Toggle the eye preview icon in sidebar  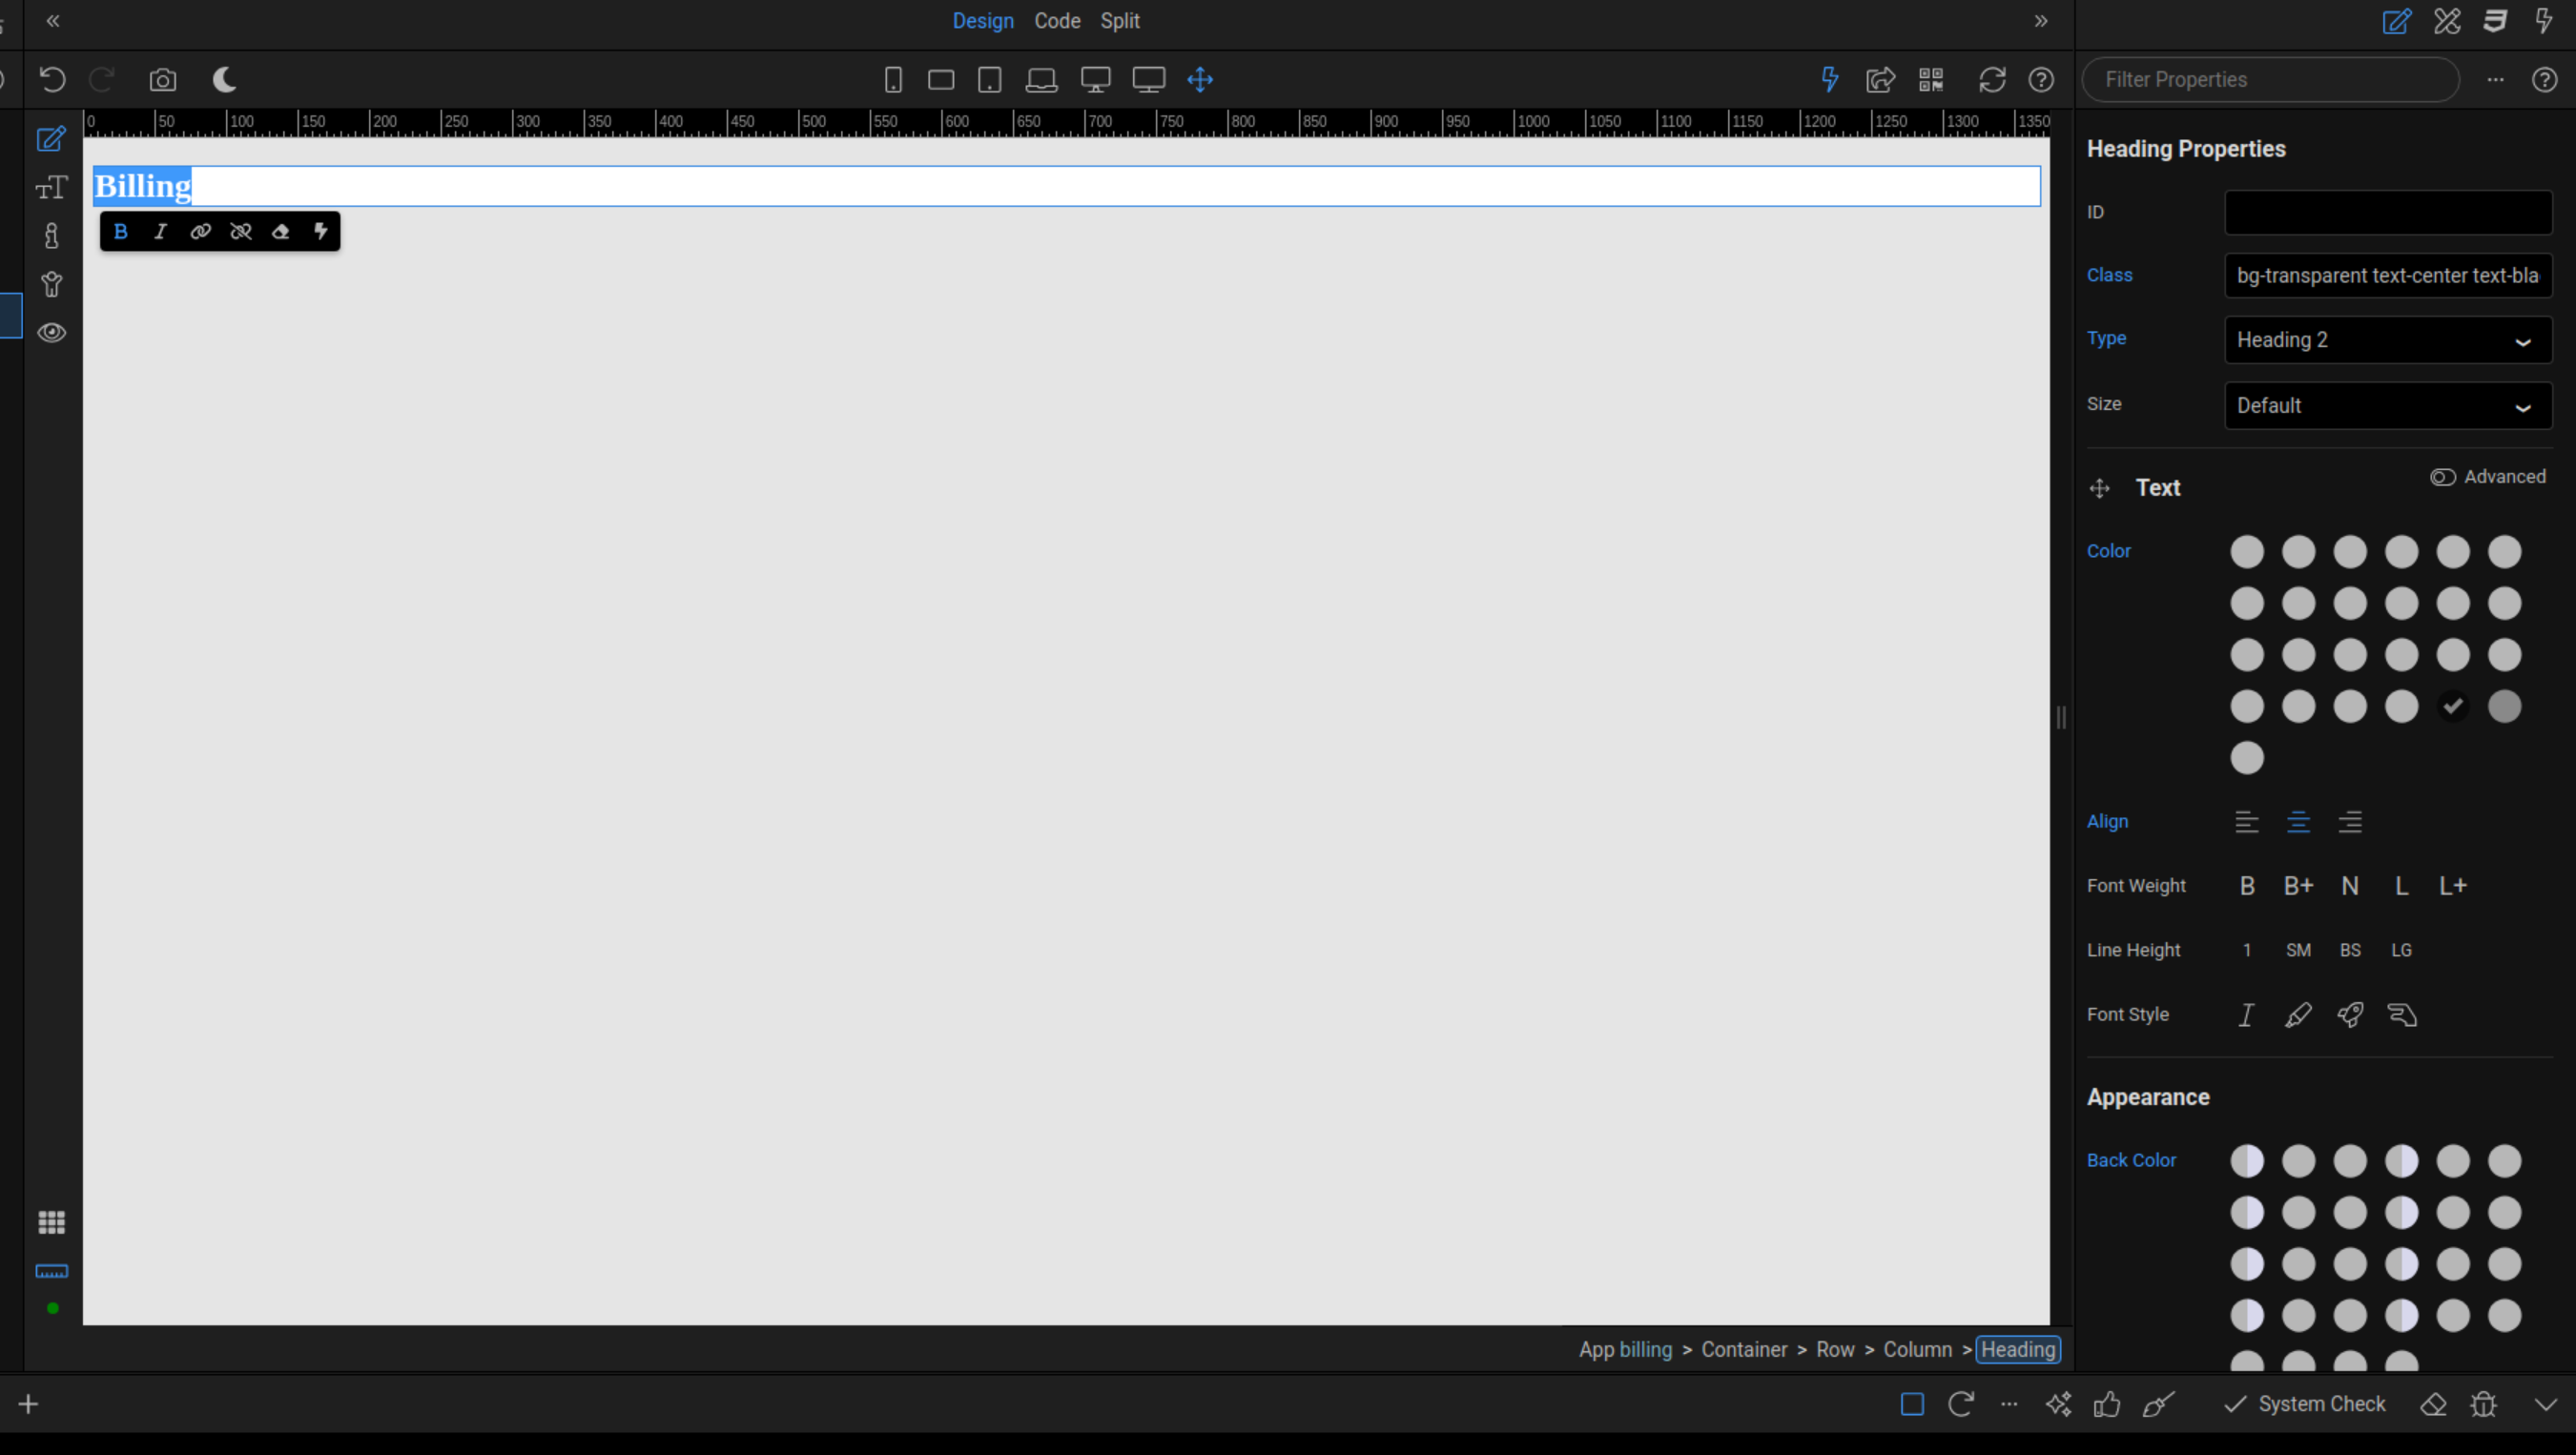pyautogui.click(x=52, y=333)
